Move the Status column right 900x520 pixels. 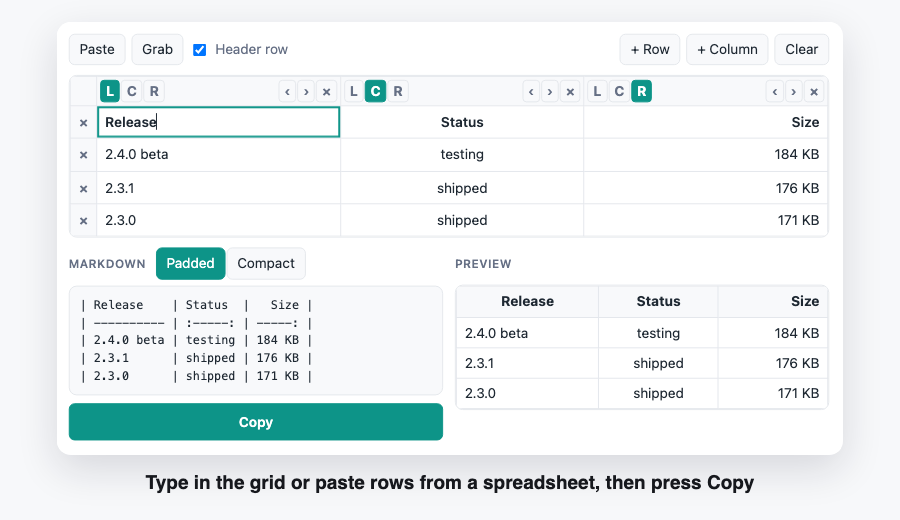pos(550,91)
